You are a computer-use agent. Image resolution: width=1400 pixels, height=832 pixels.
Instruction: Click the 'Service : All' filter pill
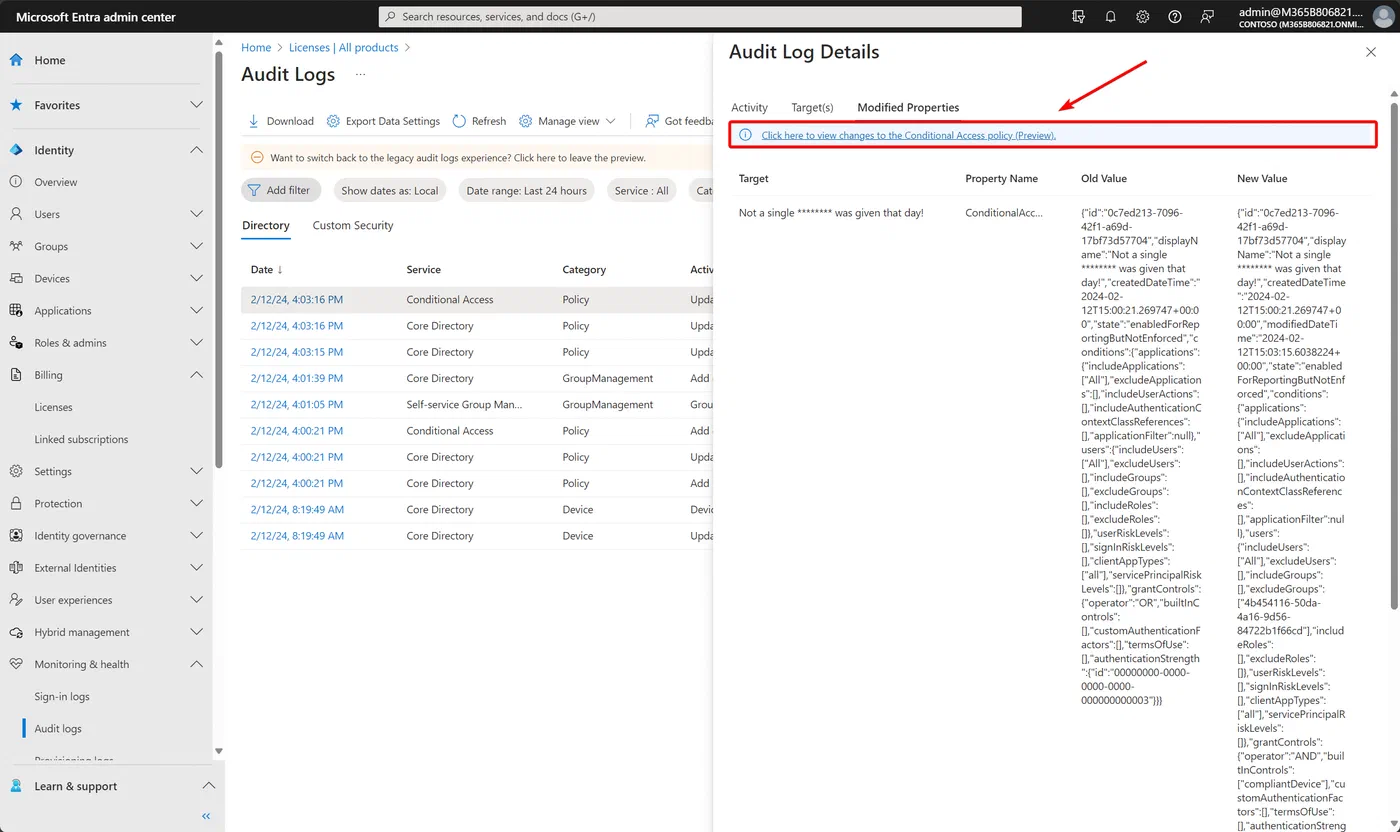[642, 190]
